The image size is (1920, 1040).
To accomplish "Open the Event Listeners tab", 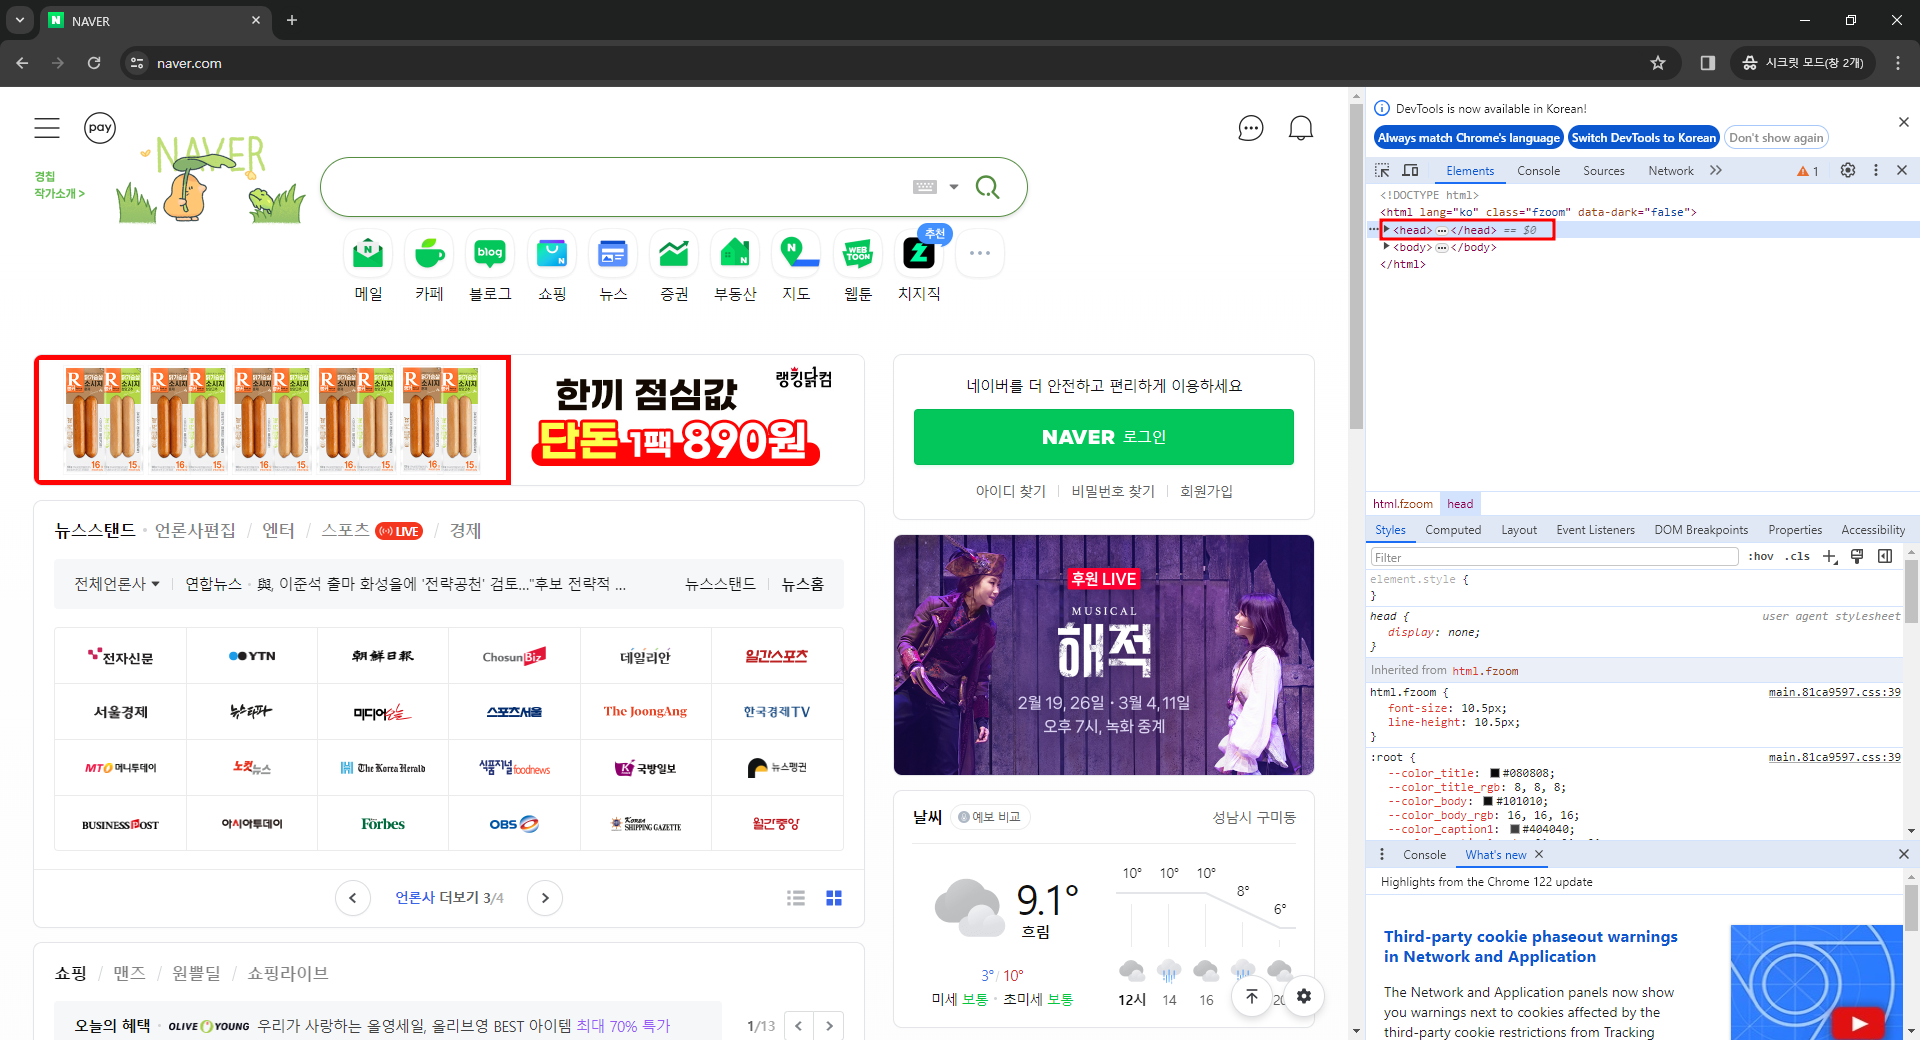I will (1595, 530).
